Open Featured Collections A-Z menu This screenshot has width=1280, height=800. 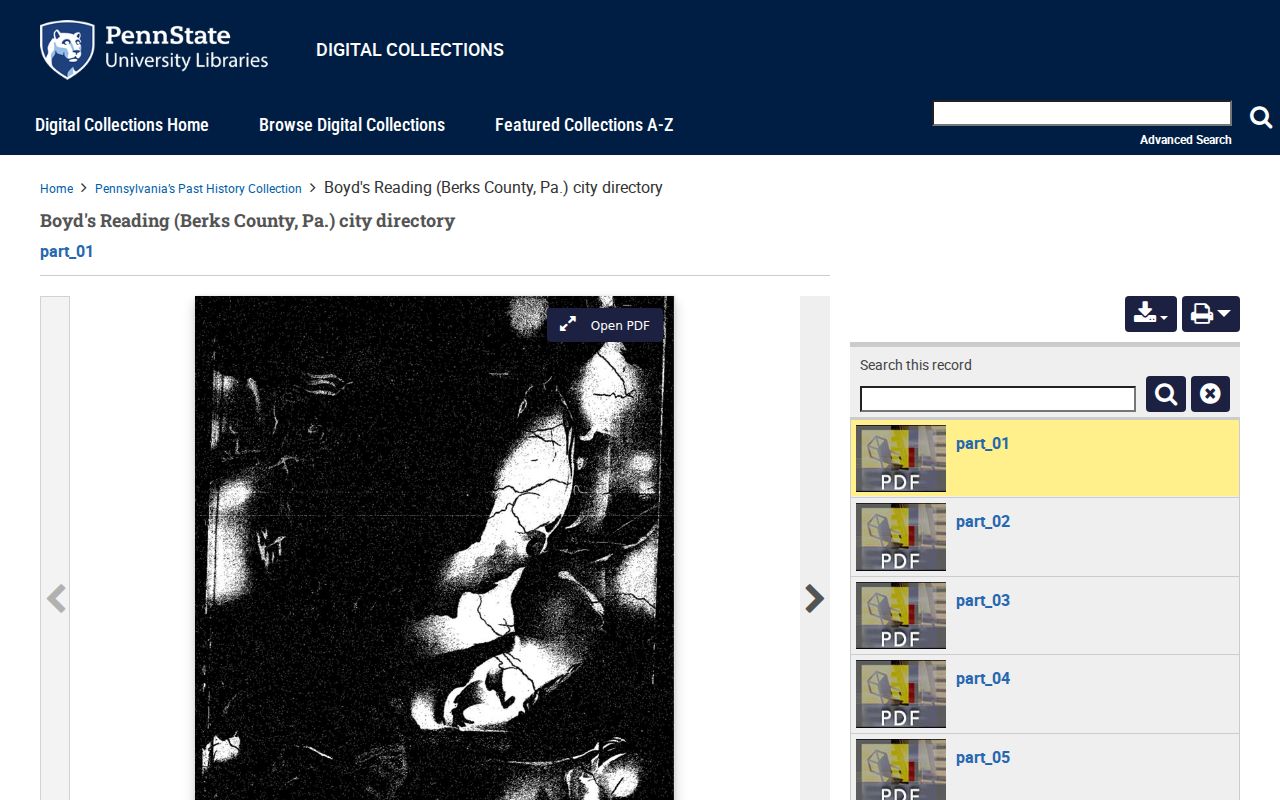584,125
